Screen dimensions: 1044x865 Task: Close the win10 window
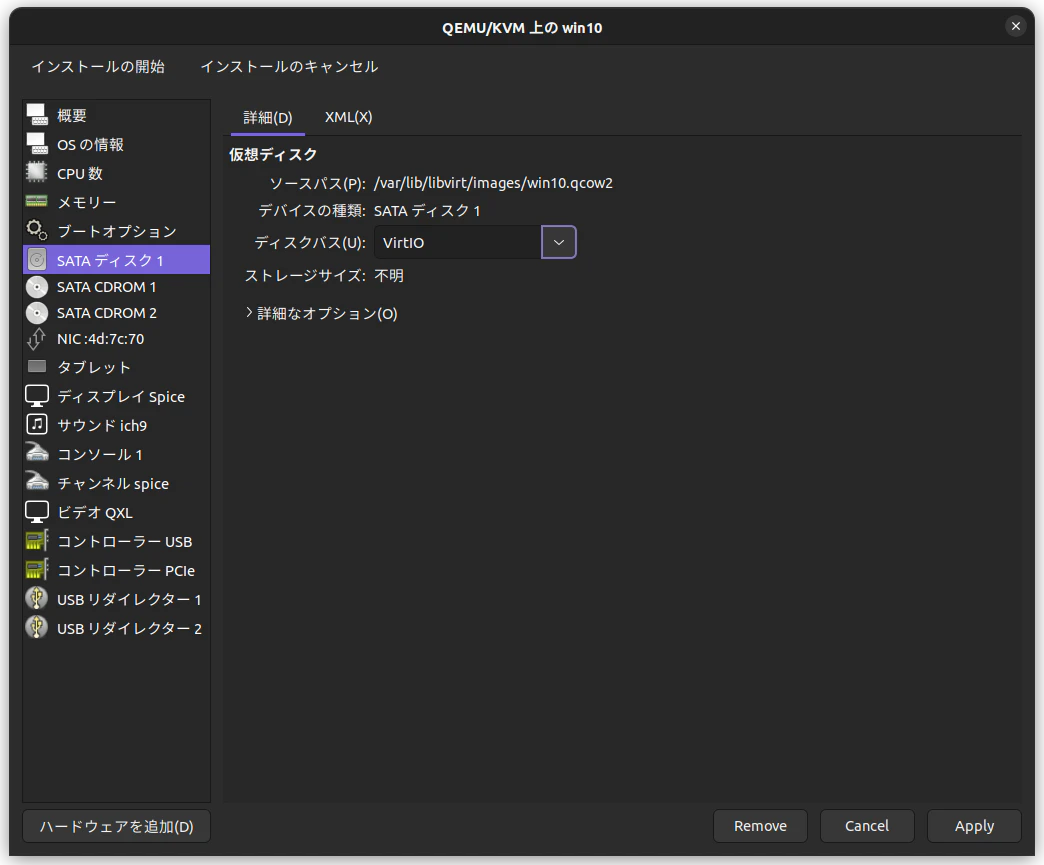1015,27
